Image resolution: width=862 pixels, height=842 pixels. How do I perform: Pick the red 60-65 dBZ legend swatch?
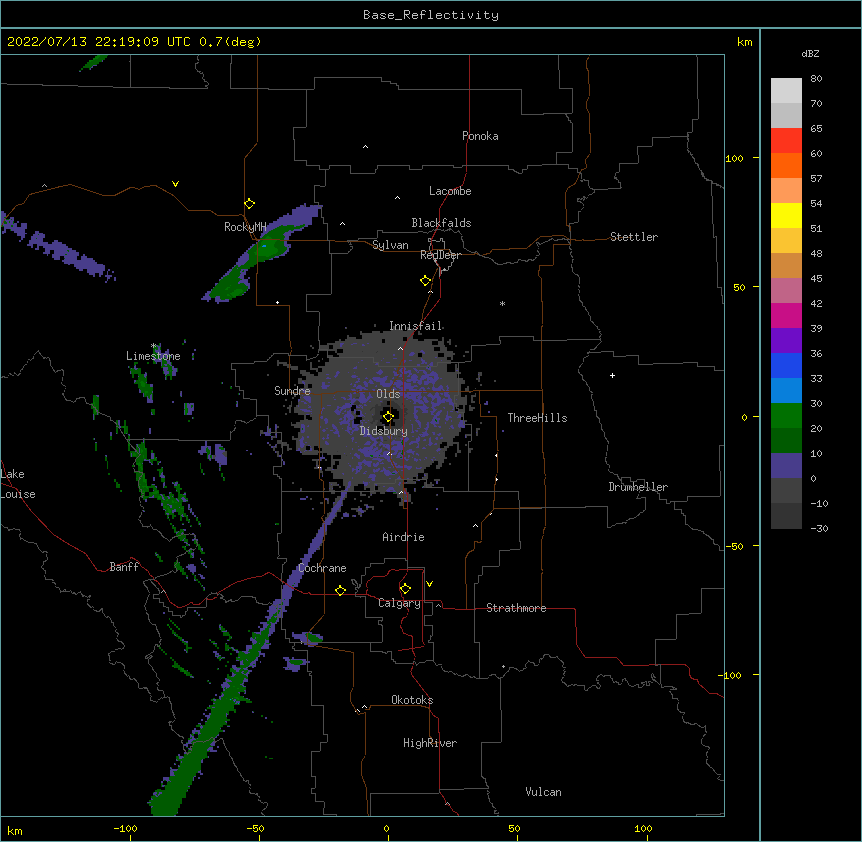click(786, 141)
